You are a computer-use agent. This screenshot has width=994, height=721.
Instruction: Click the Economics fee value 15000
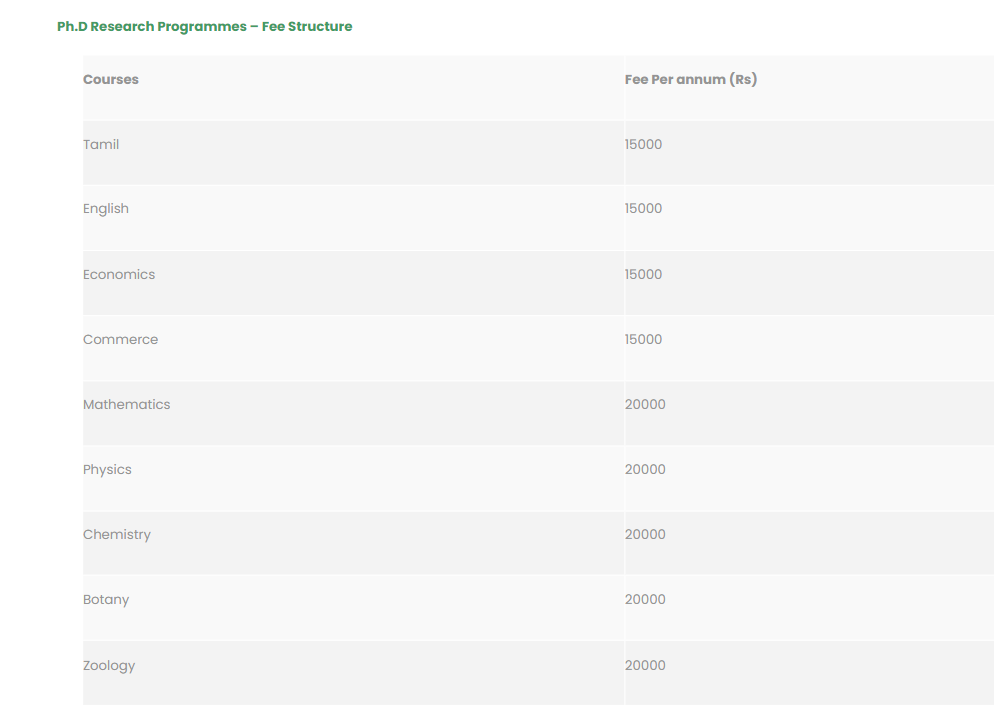pos(643,275)
